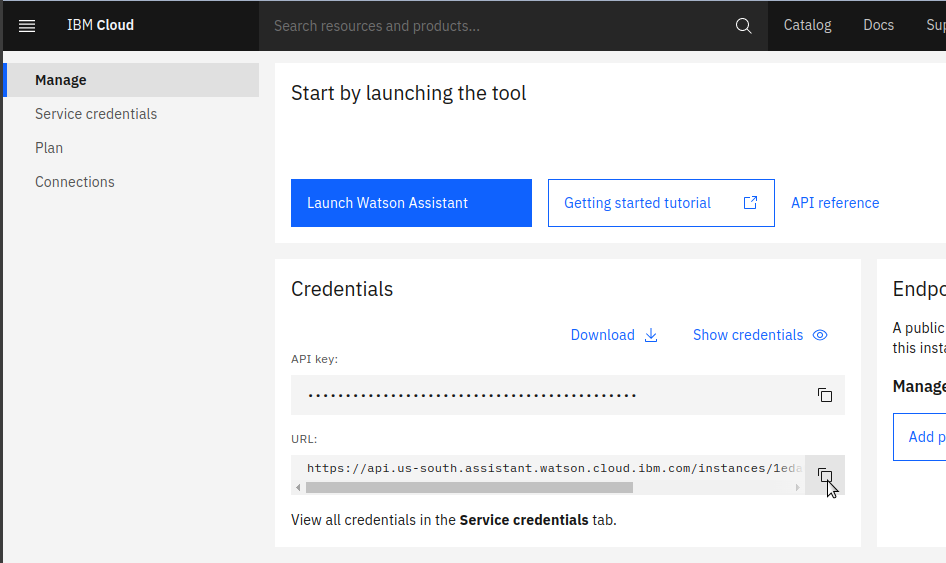Show credentials with the eye toggle
946x563 pixels.
(760, 335)
